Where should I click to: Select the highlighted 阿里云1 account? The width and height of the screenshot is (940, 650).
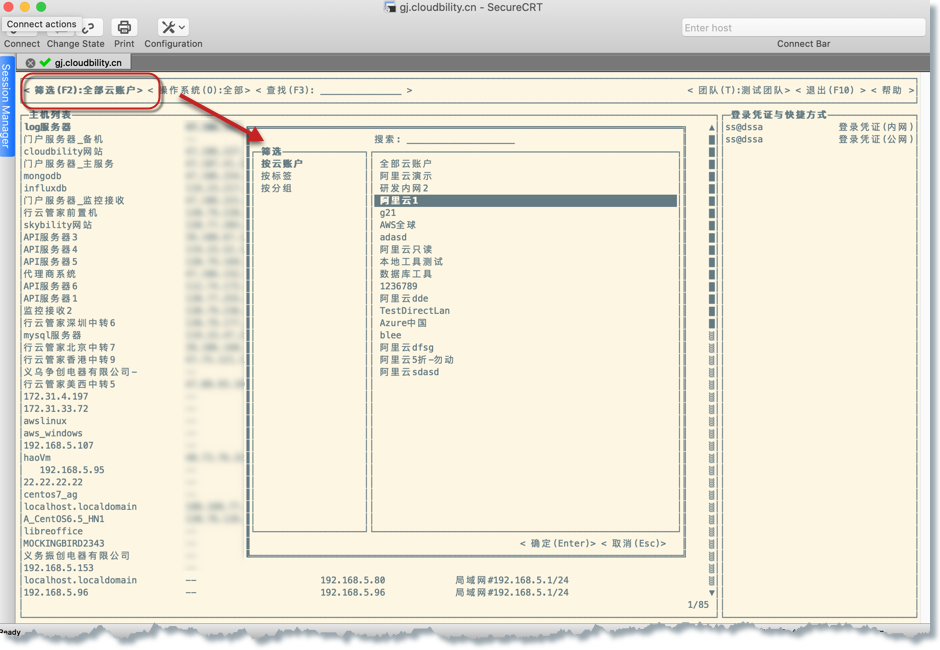point(525,201)
